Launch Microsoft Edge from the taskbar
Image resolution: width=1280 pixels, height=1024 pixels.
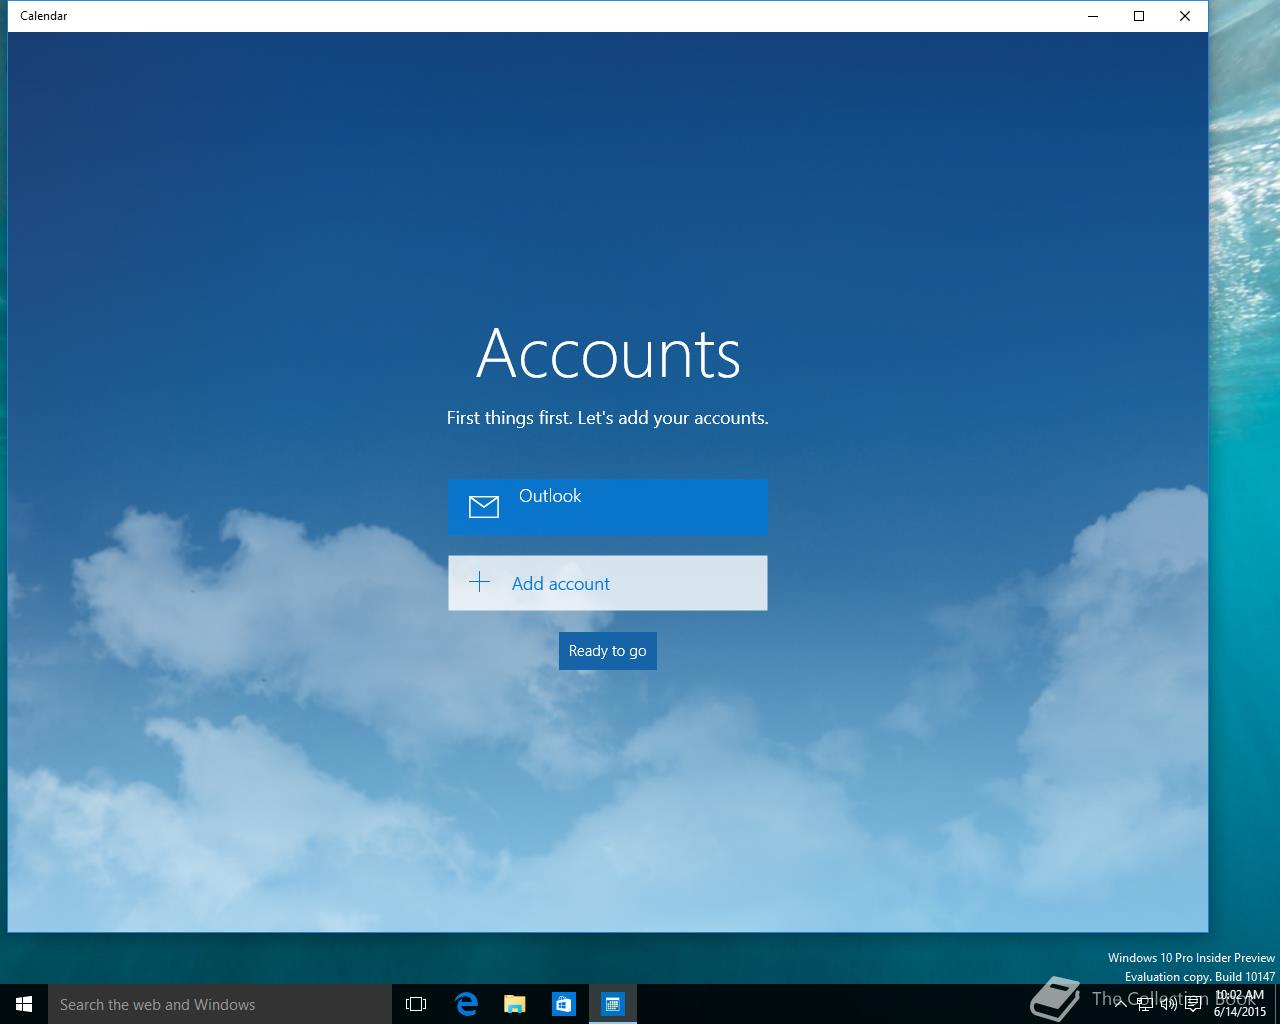click(x=466, y=1004)
